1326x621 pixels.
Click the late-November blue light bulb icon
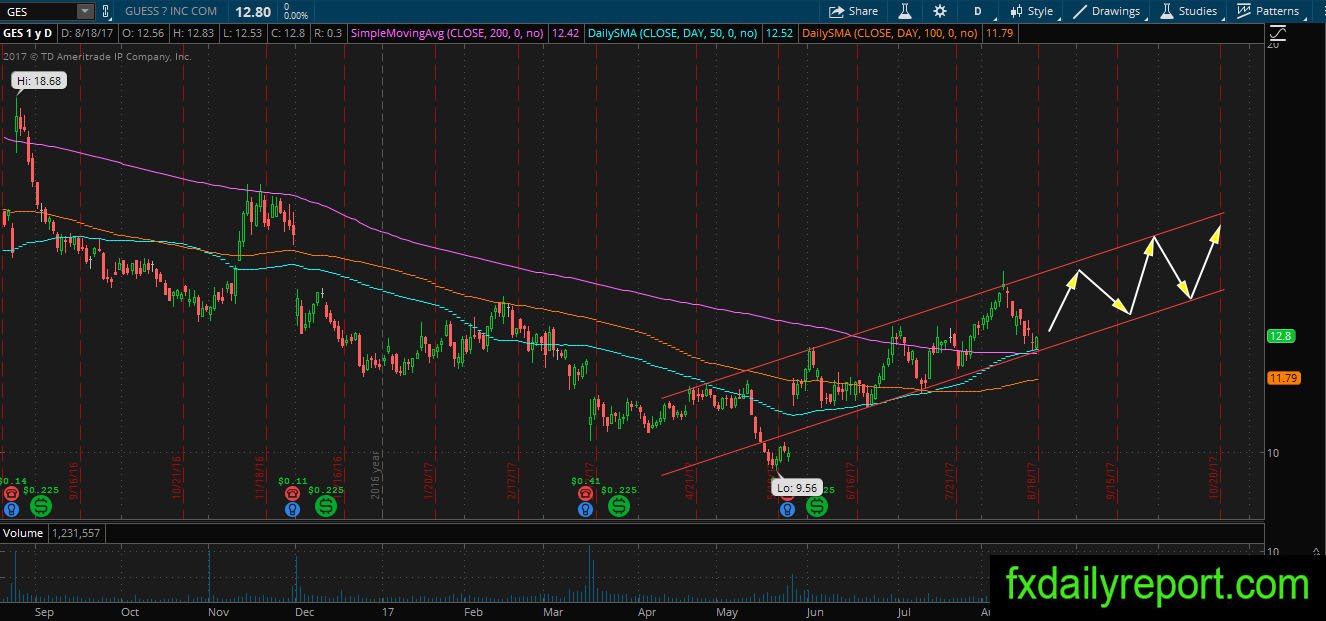[x=291, y=508]
